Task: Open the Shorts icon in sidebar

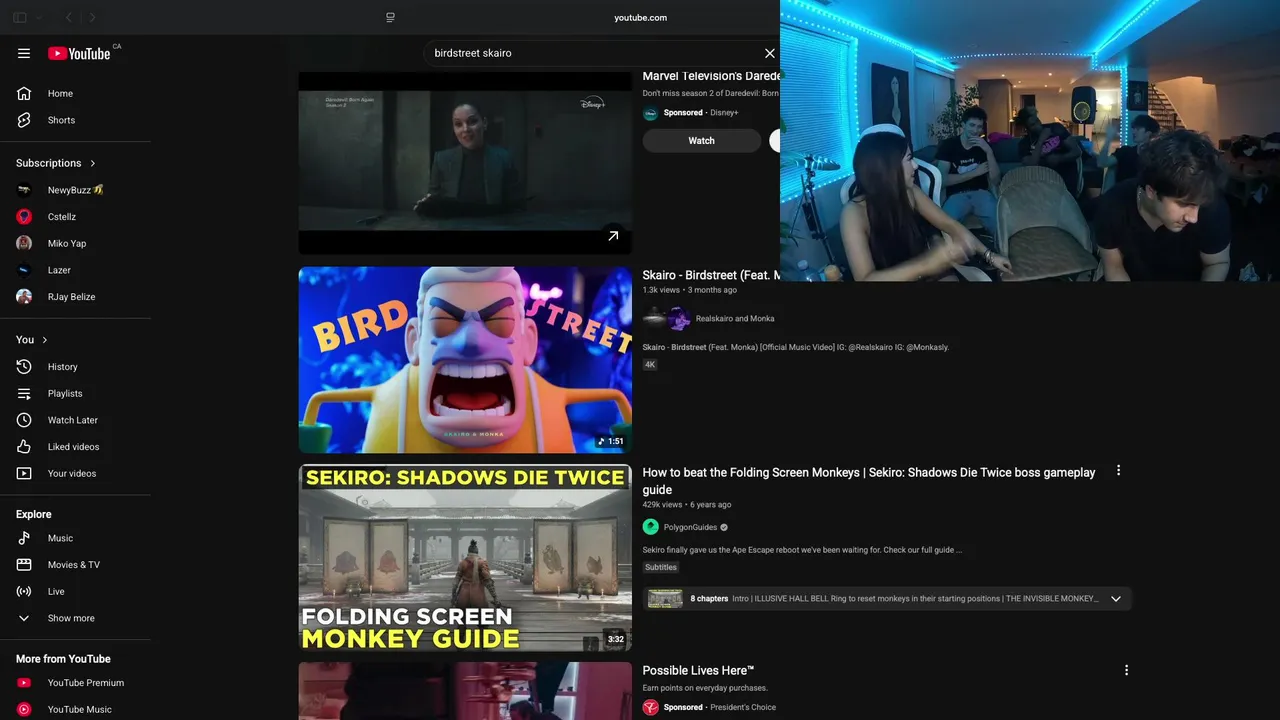Action: (x=24, y=120)
